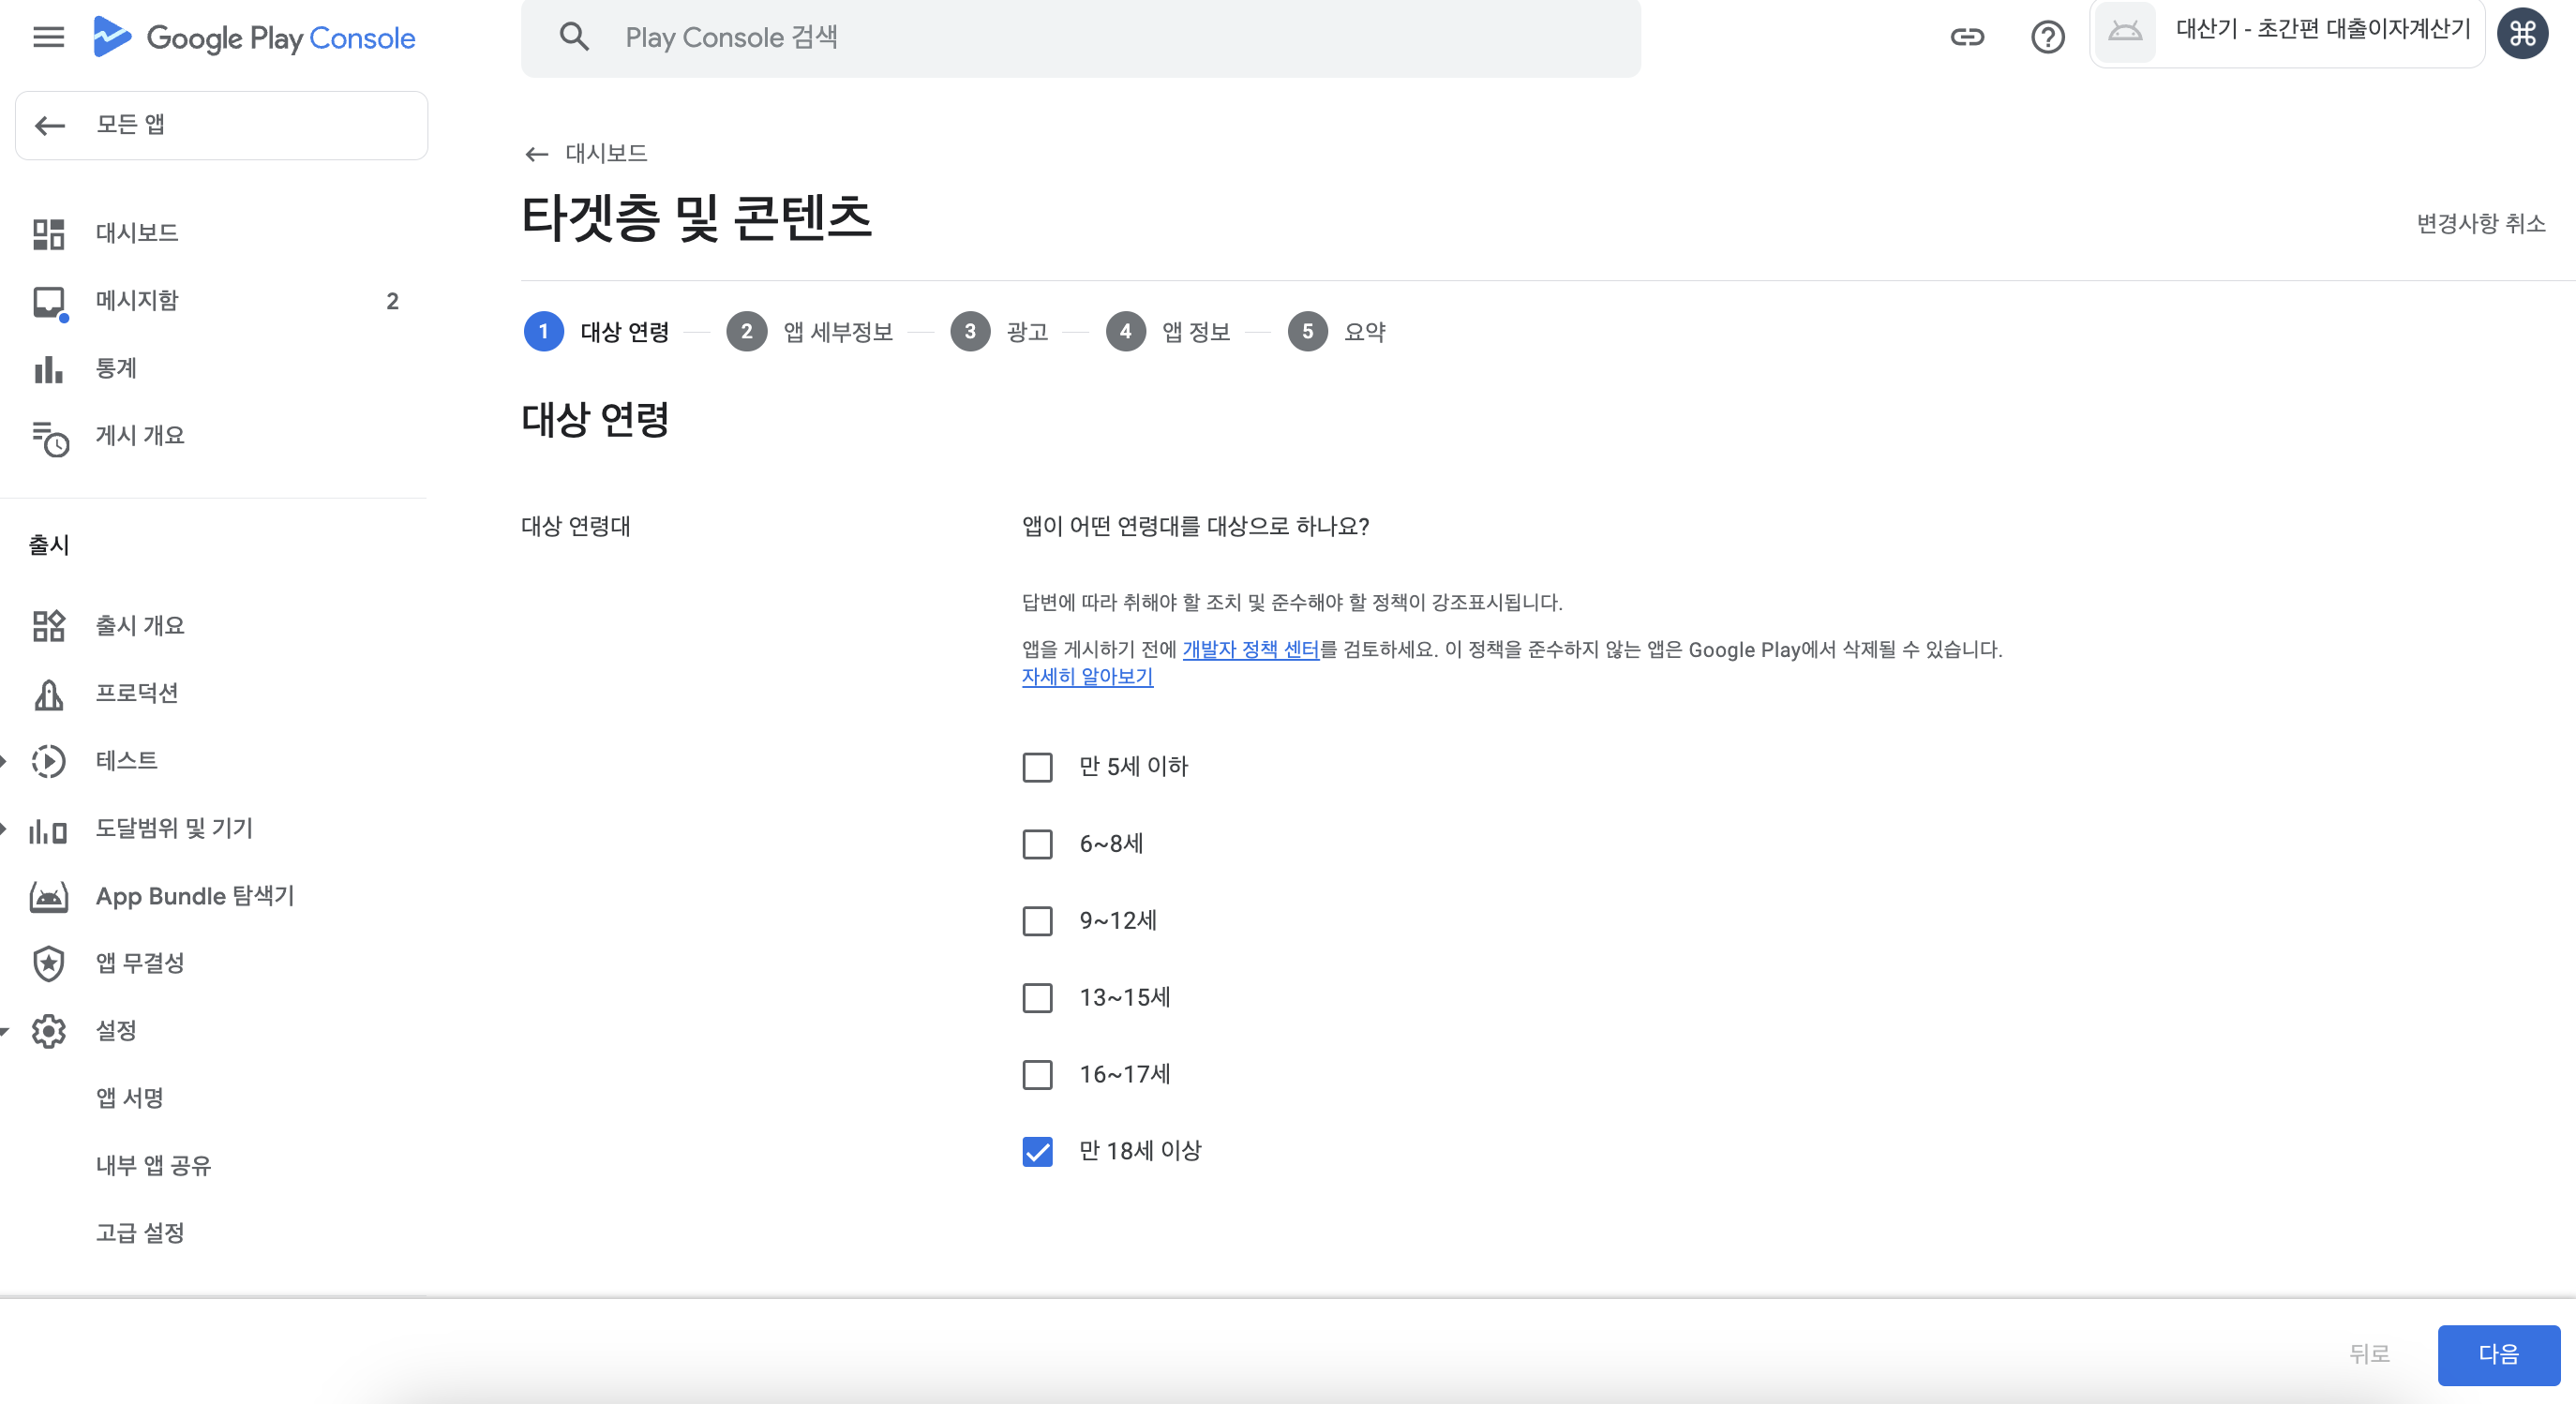
Task: Expand the 테스트 sidebar section
Action: (x=5, y=762)
